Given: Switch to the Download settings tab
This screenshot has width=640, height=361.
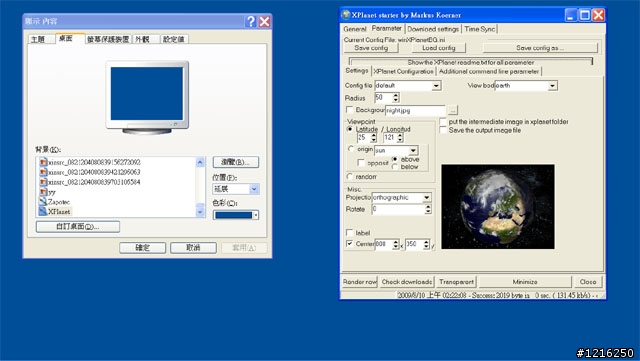Looking at the screenshot, I should point(433,29).
